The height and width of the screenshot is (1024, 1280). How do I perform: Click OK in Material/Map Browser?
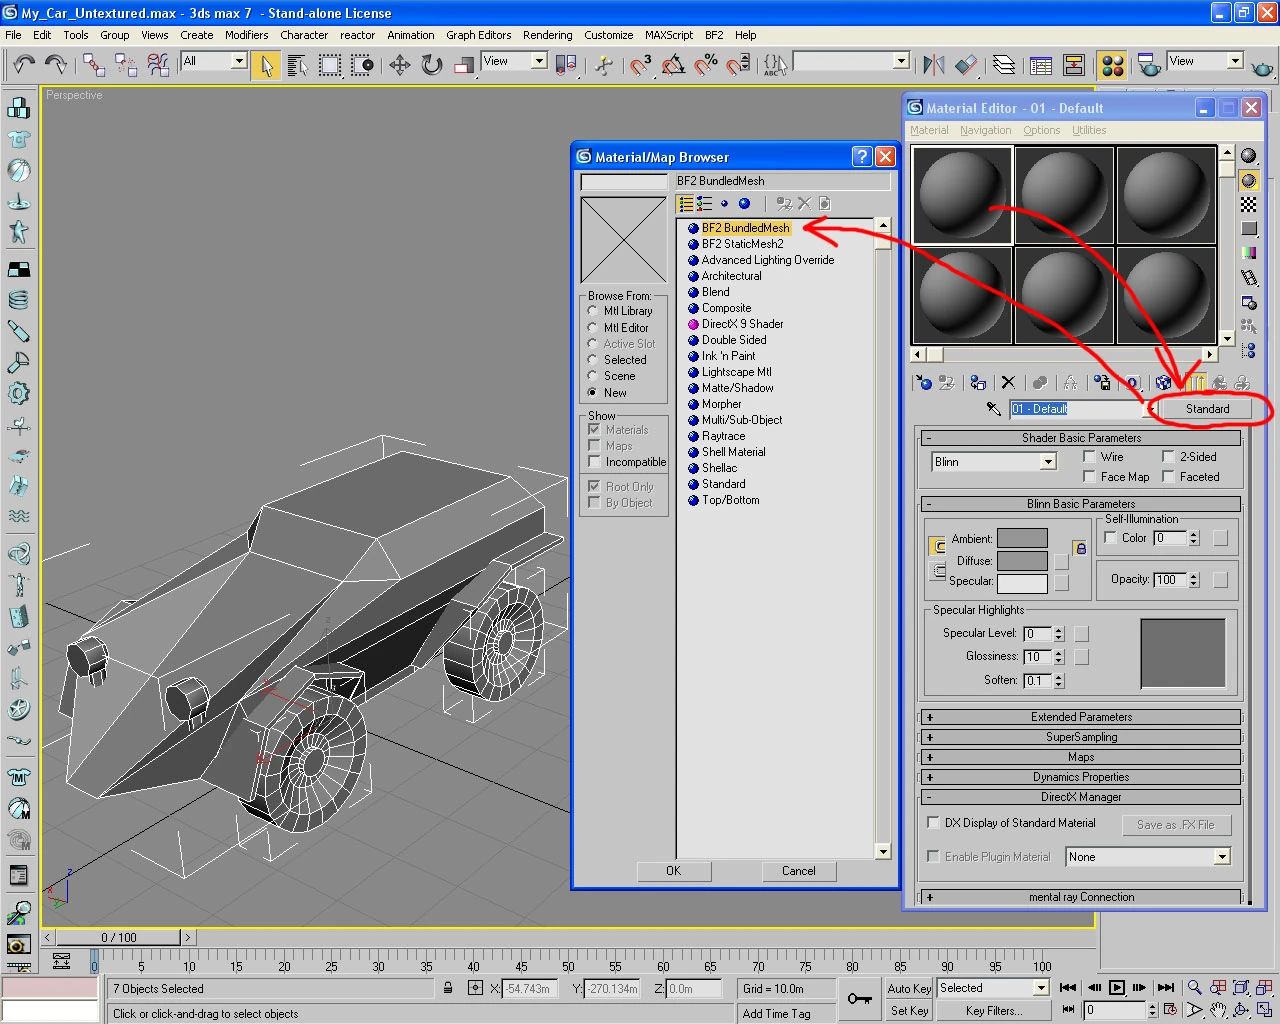tap(673, 871)
